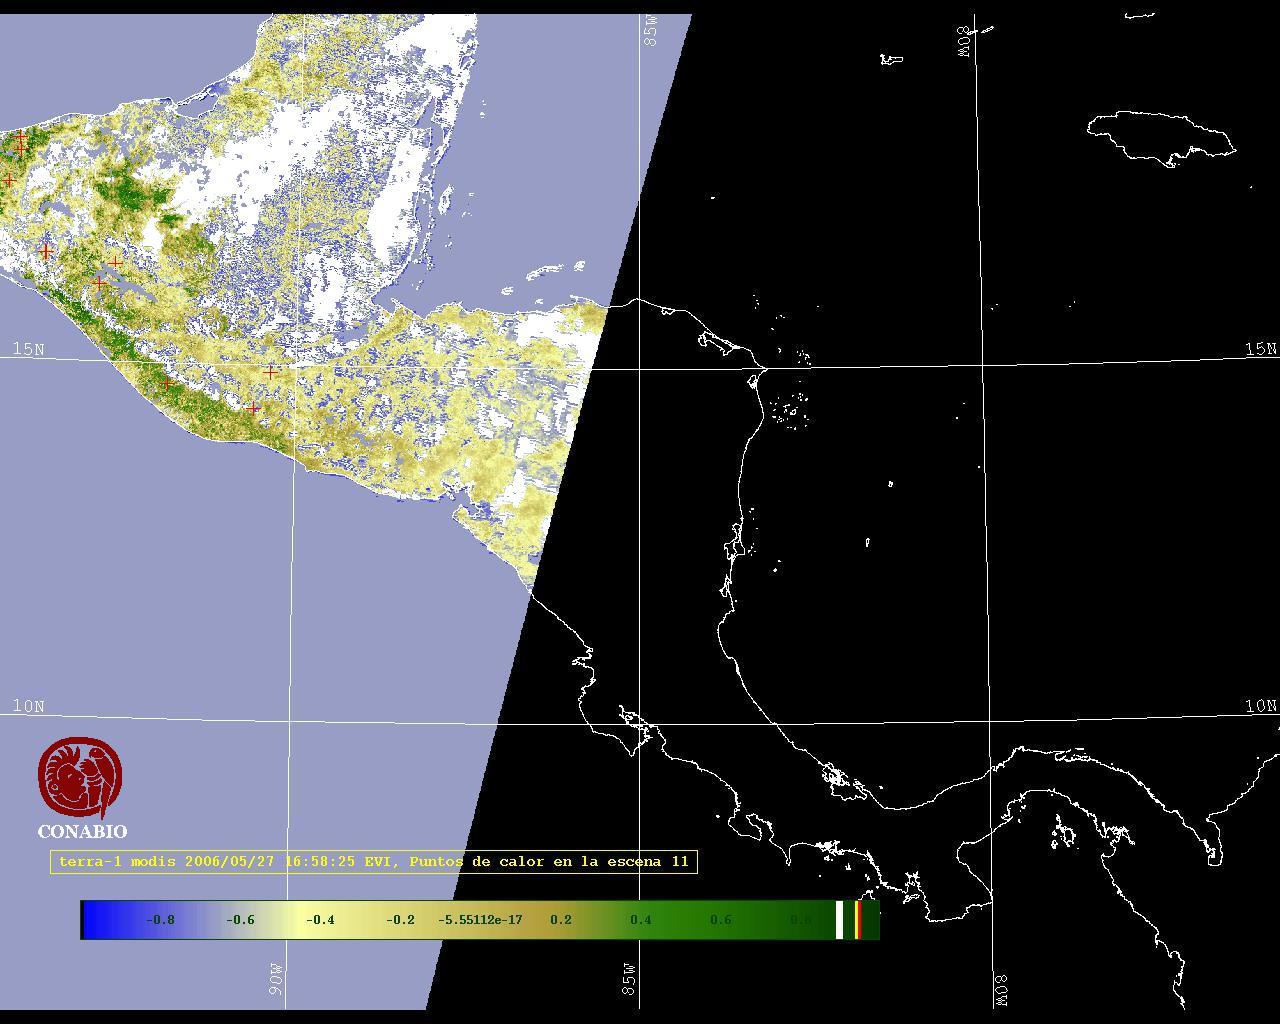Click the 80W label at the top
Image resolution: width=1280 pixels, height=1024 pixels.
click(x=965, y=41)
